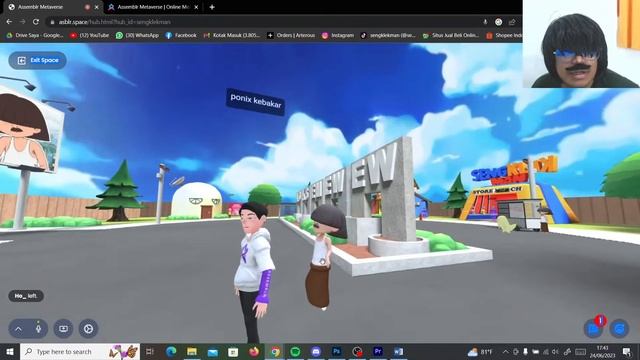
Task: Open Photoshop from the taskbar
Action: tap(337, 351)
